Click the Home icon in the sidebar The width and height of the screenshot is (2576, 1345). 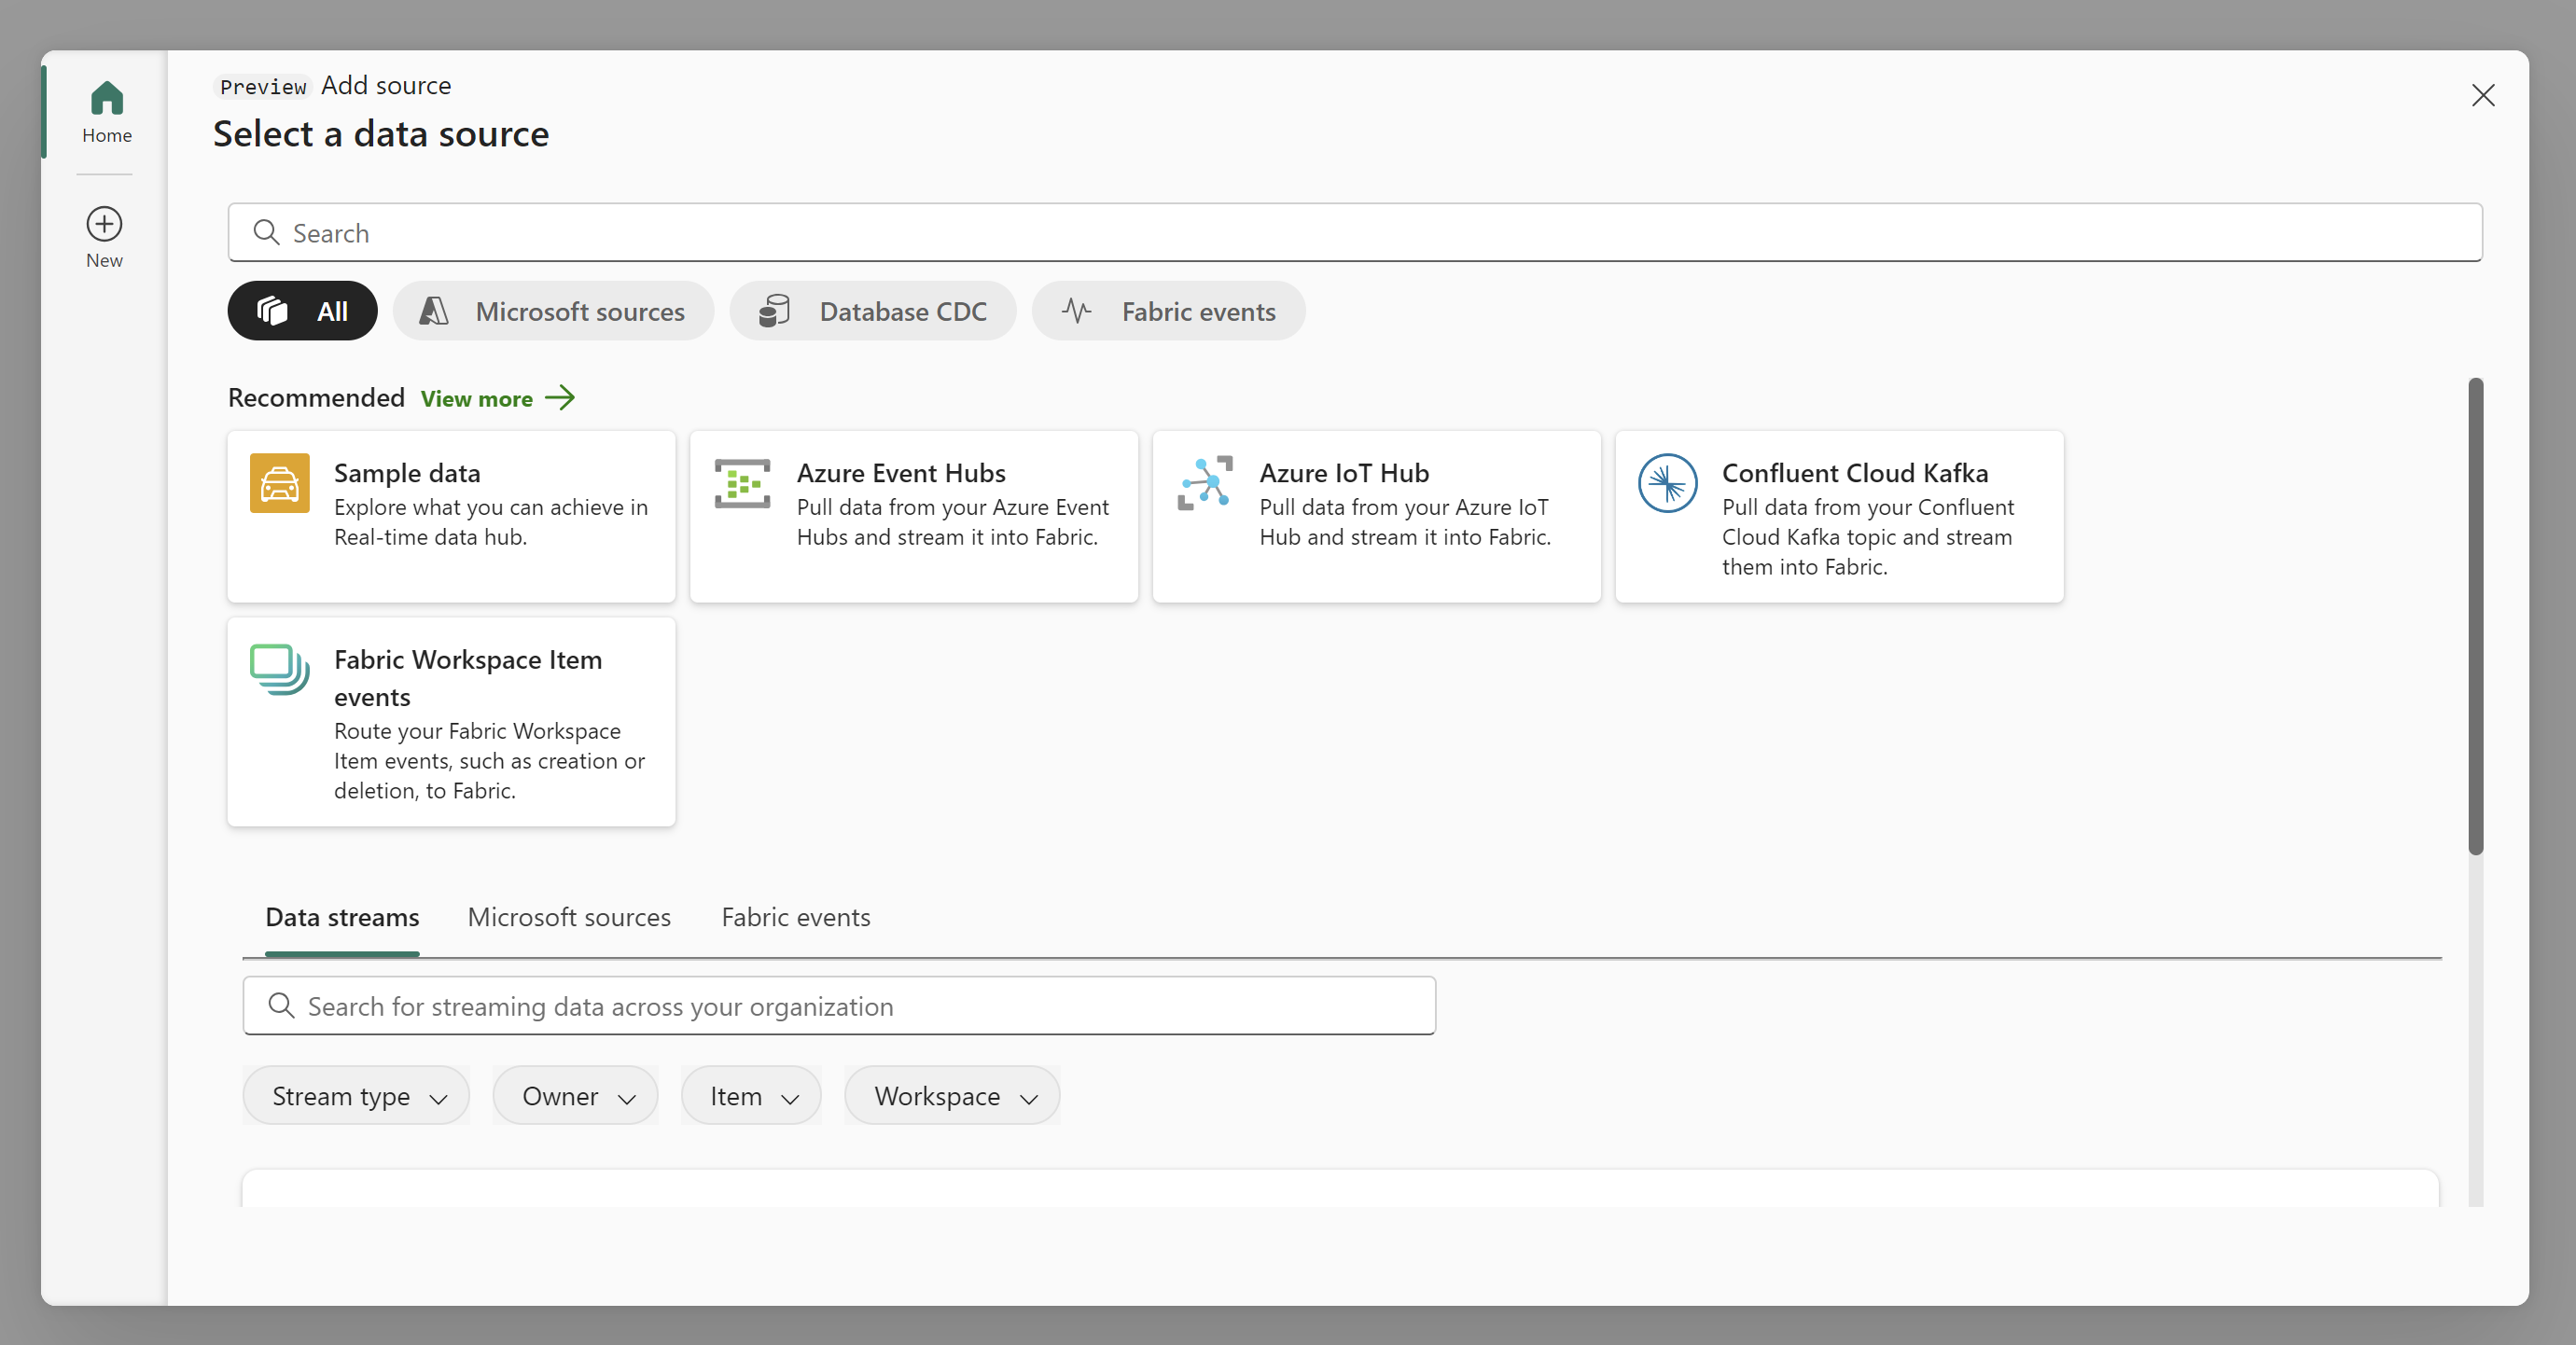point(106,97)
